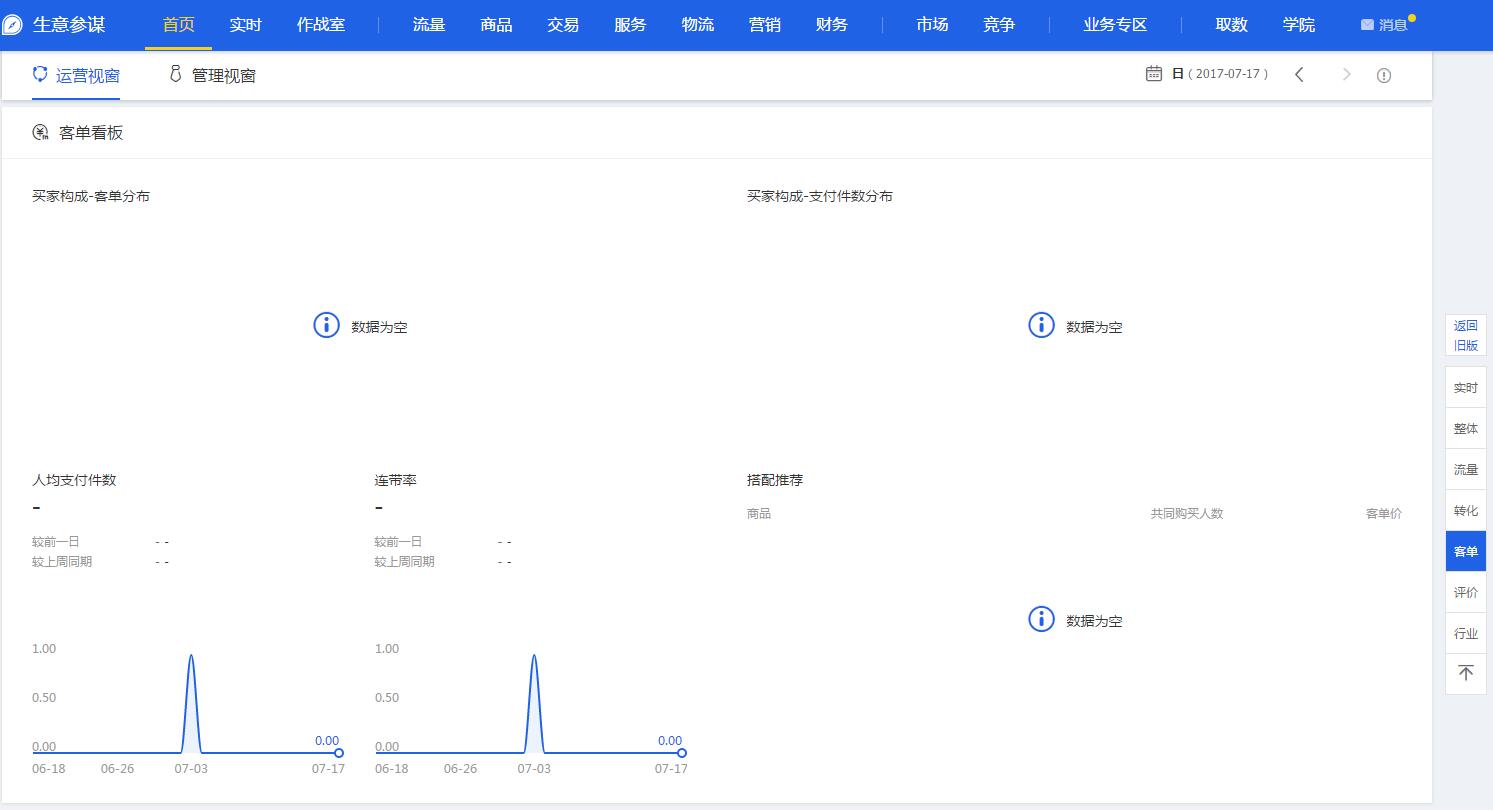Select 整体 in the right sidebar

(1465, 428)
